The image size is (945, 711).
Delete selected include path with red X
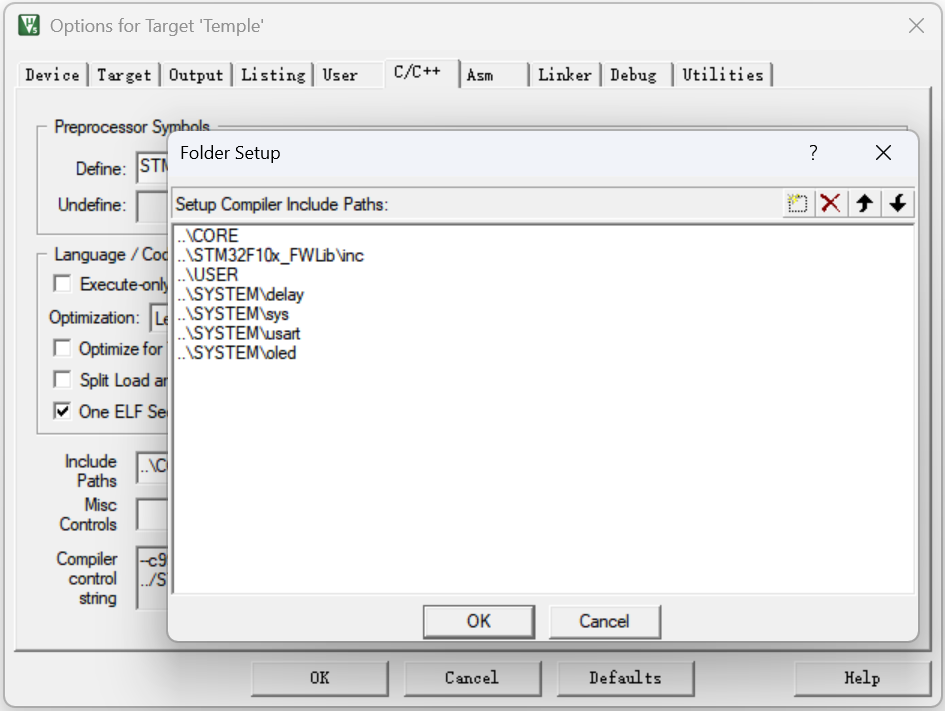[830, 204]
